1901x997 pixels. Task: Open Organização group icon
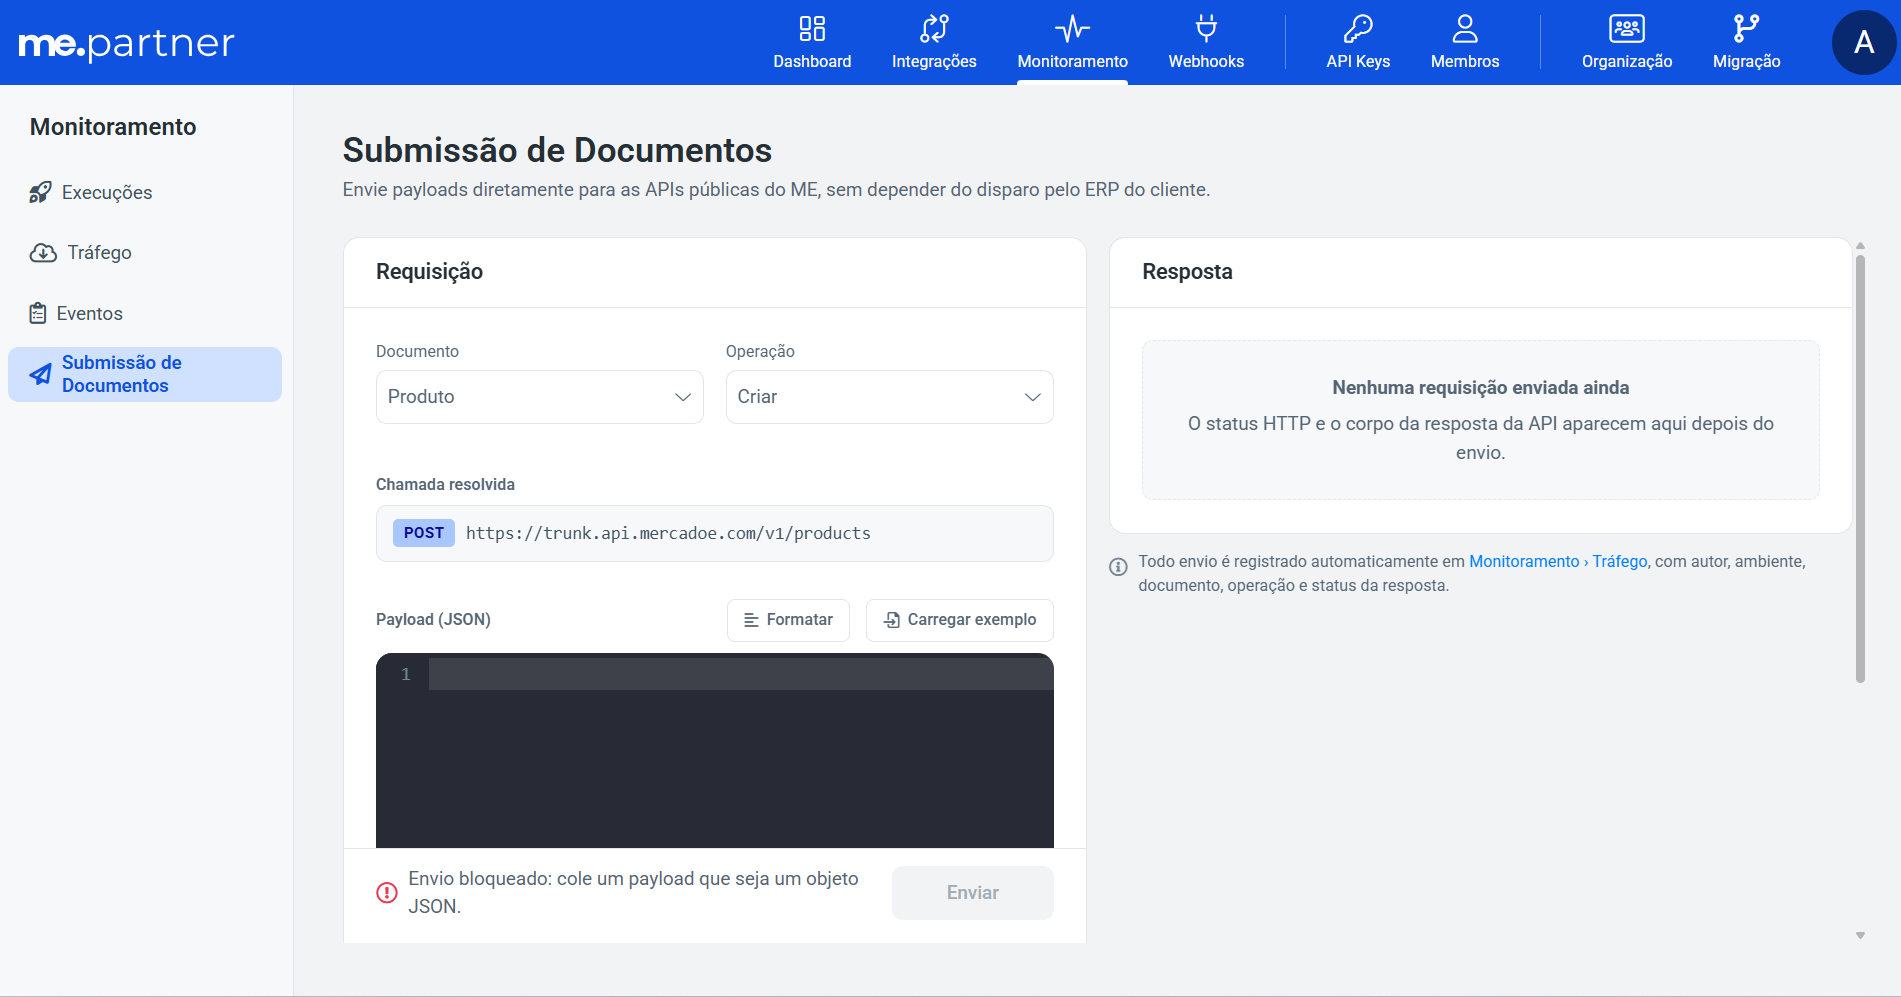tap(1627, 28)
